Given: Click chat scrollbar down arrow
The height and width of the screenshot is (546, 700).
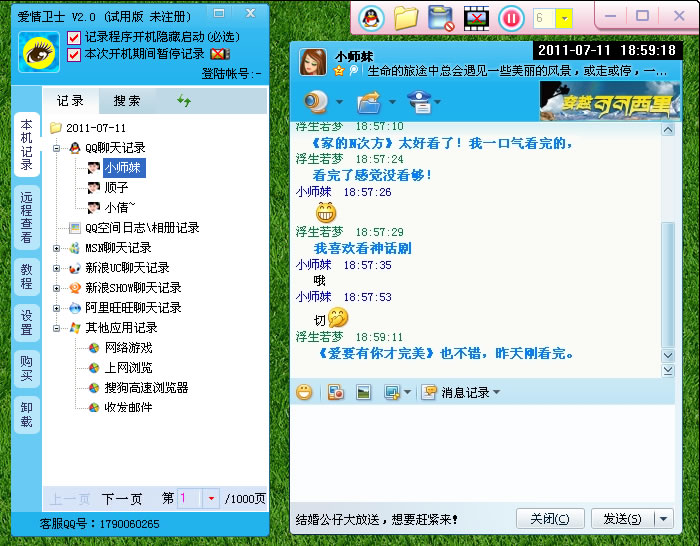Looking at the screenshot, I should tap(668, 356).
